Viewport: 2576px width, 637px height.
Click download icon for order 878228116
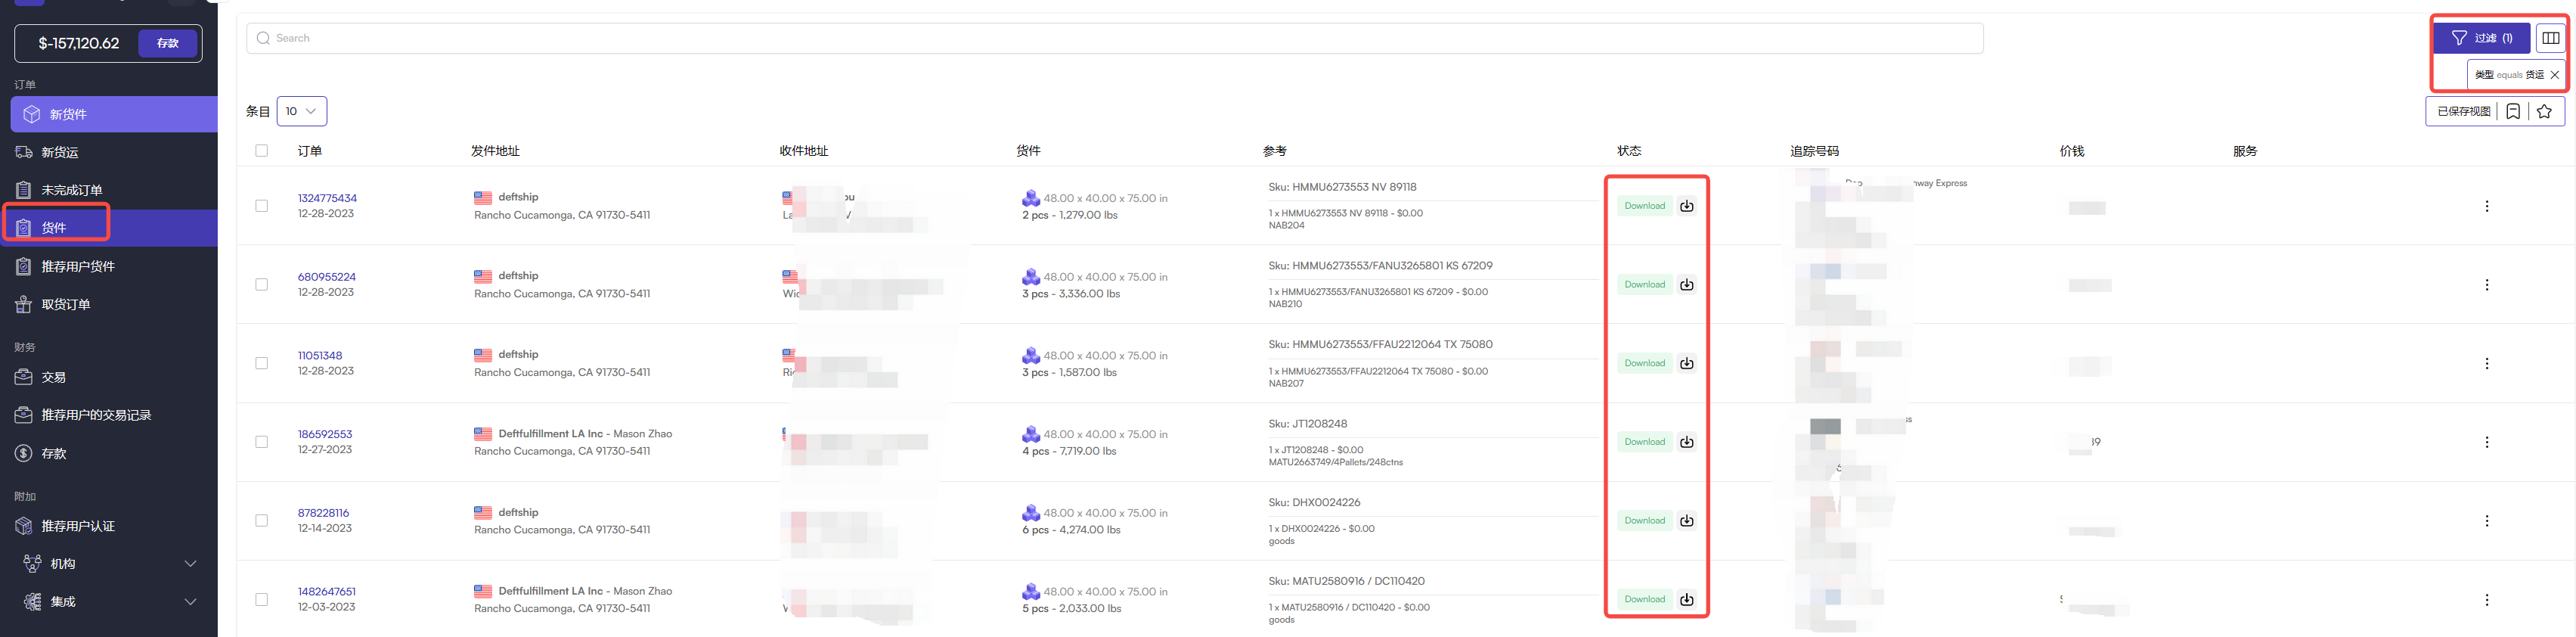pyautogui.click(x=1686, y=521)
